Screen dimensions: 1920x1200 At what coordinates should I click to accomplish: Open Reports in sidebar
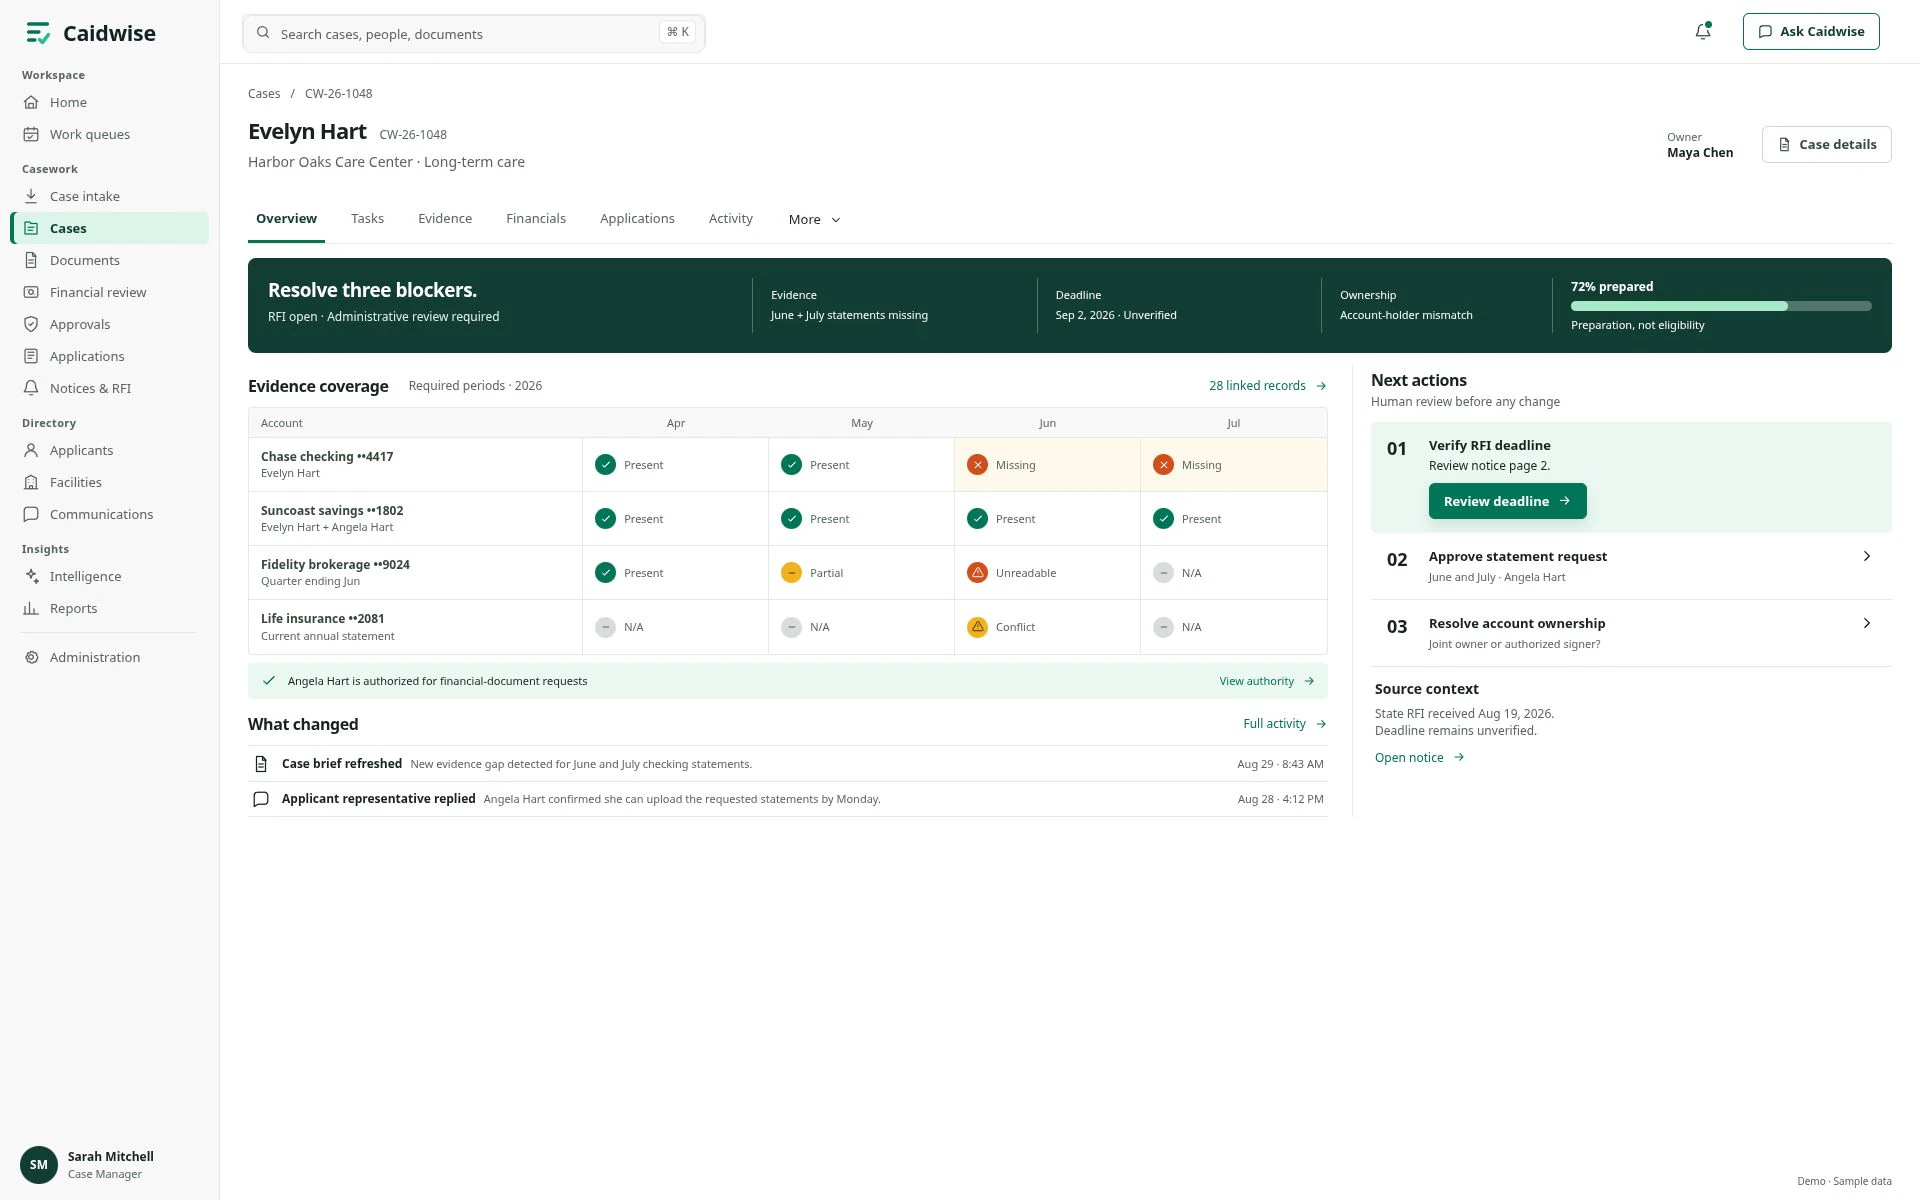coord(110,608)
